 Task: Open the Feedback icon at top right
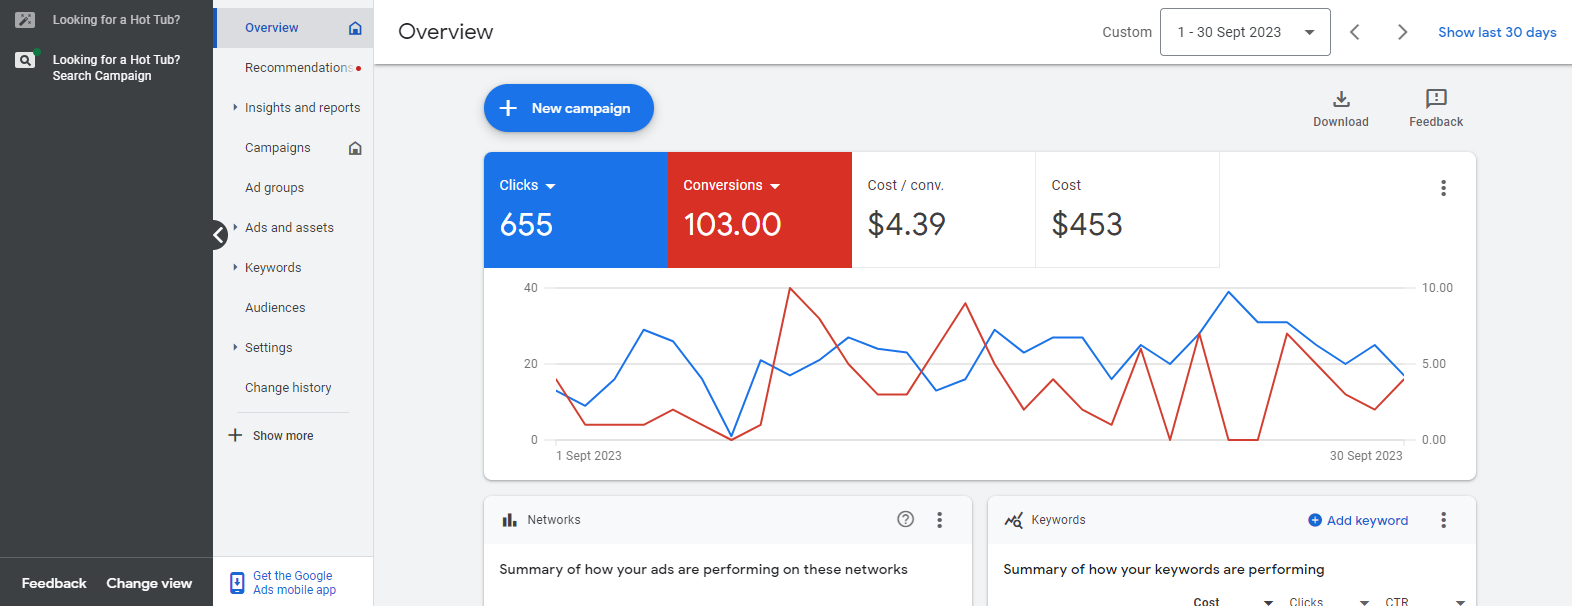(x=1436, y=99)
